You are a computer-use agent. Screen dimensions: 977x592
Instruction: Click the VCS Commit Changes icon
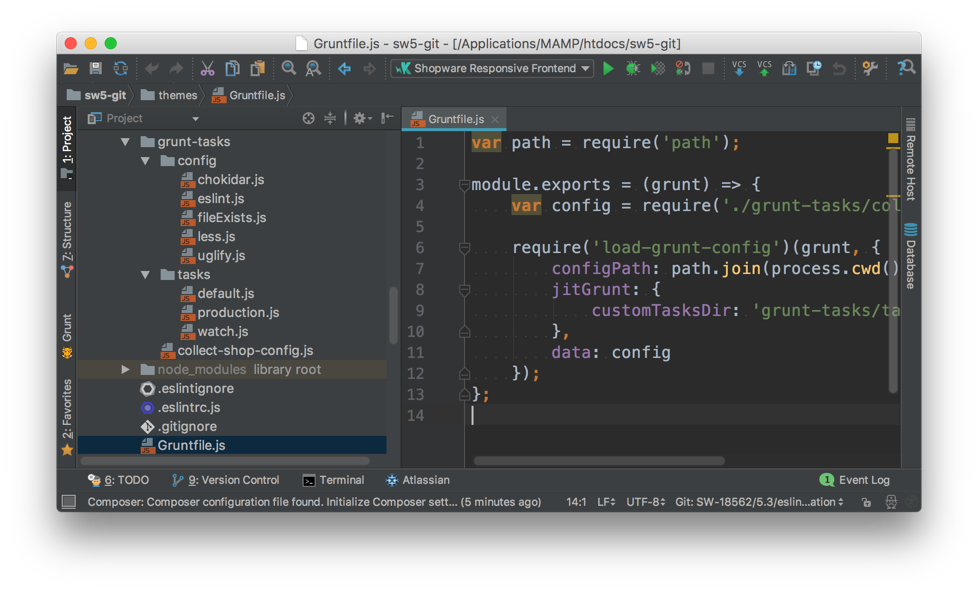[764, 69]
